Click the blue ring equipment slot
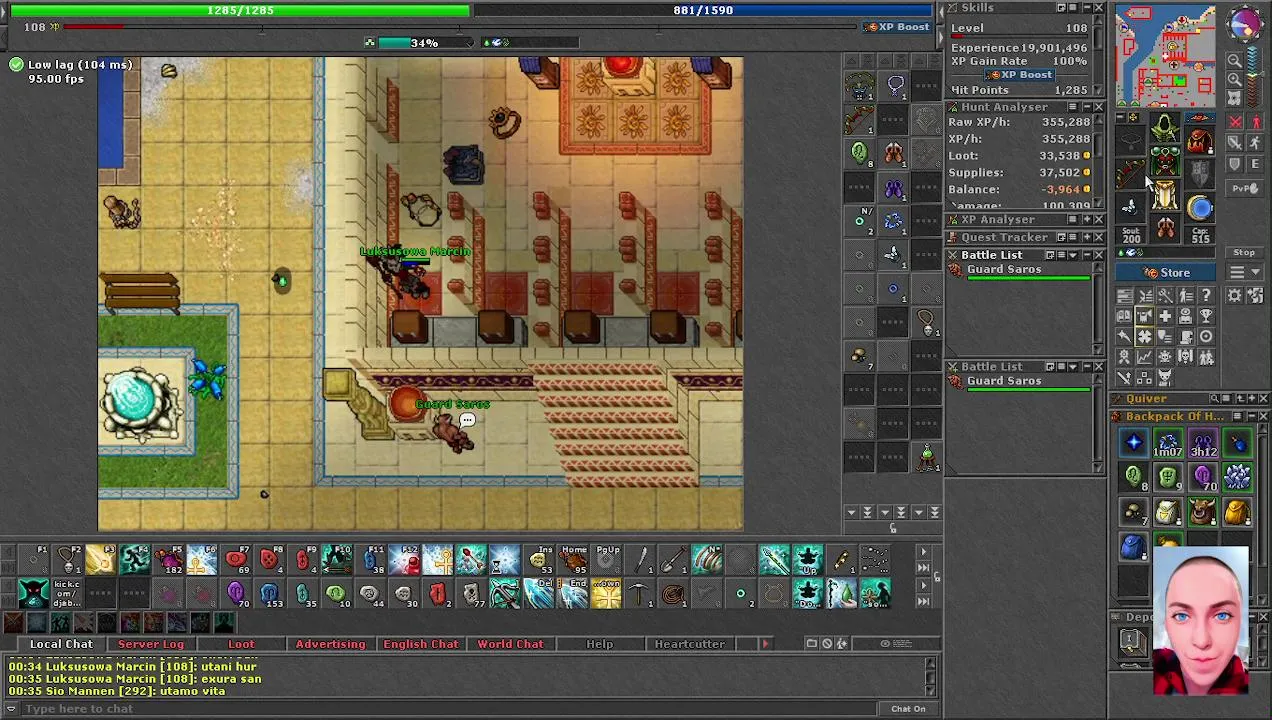 pos(1200,208)
